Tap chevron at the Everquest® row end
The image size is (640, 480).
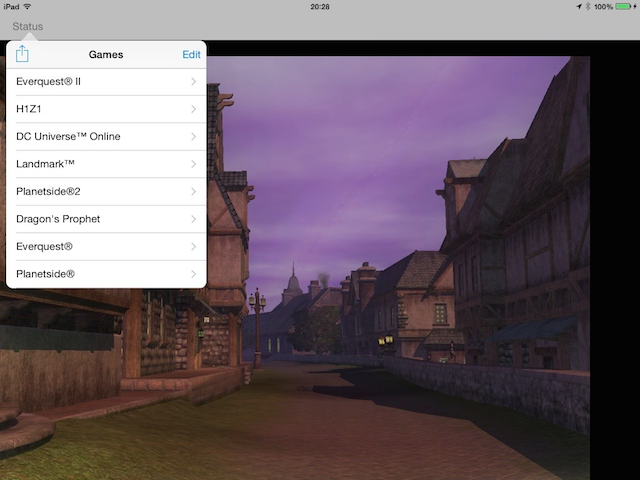[x=193, y=247]
